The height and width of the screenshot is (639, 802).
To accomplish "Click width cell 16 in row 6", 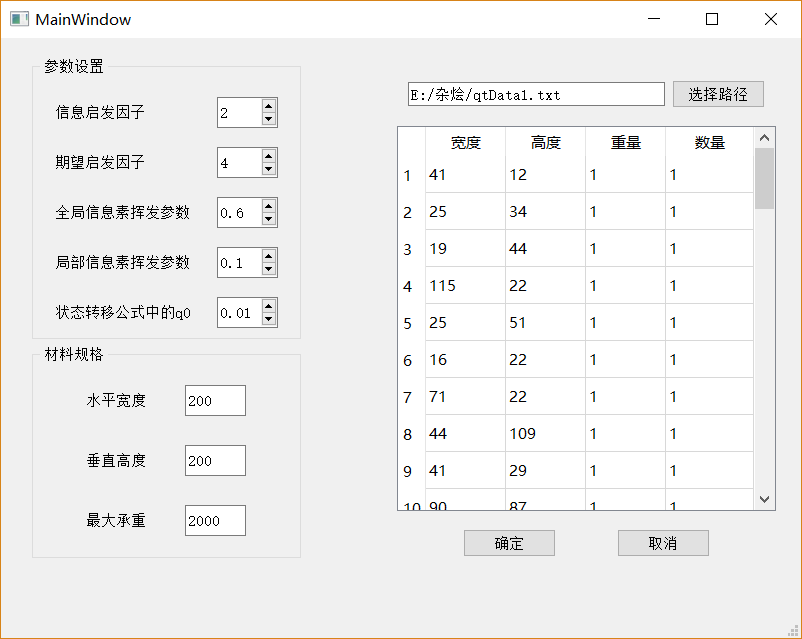I will pyautogui.click(x=465, y=360).
